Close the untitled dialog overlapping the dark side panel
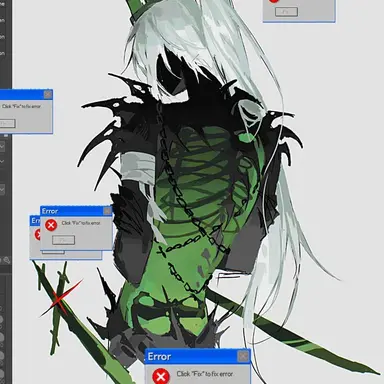This screenshot has height=384, width=384. pyautogui.click(x=48, y=95)
